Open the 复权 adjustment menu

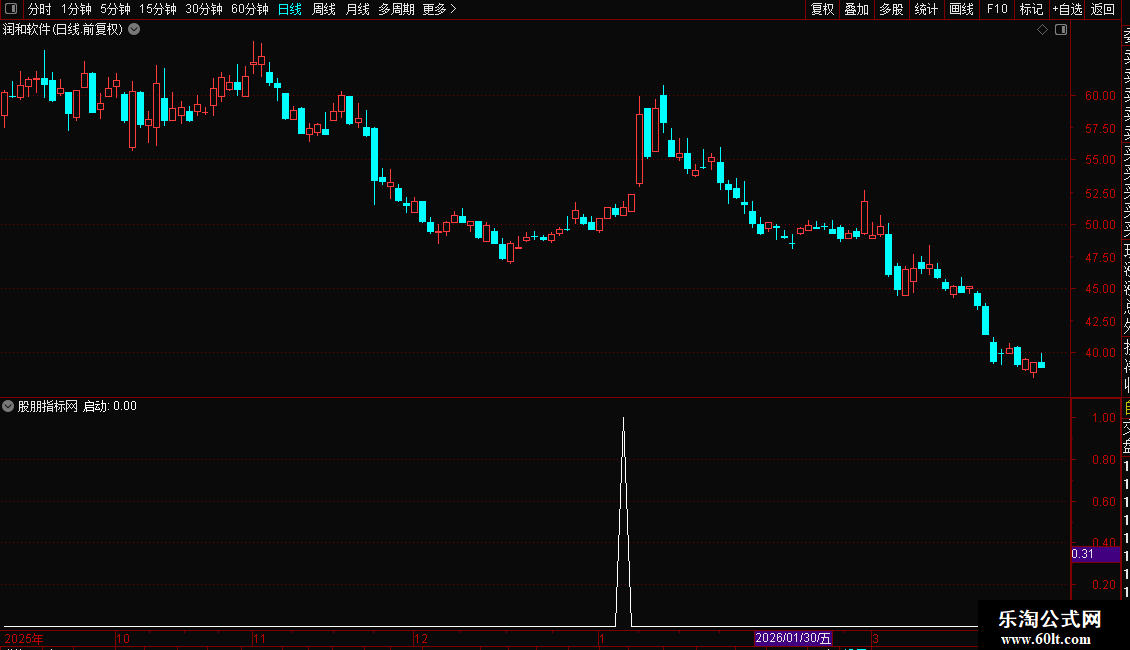[x=822, y=9]
